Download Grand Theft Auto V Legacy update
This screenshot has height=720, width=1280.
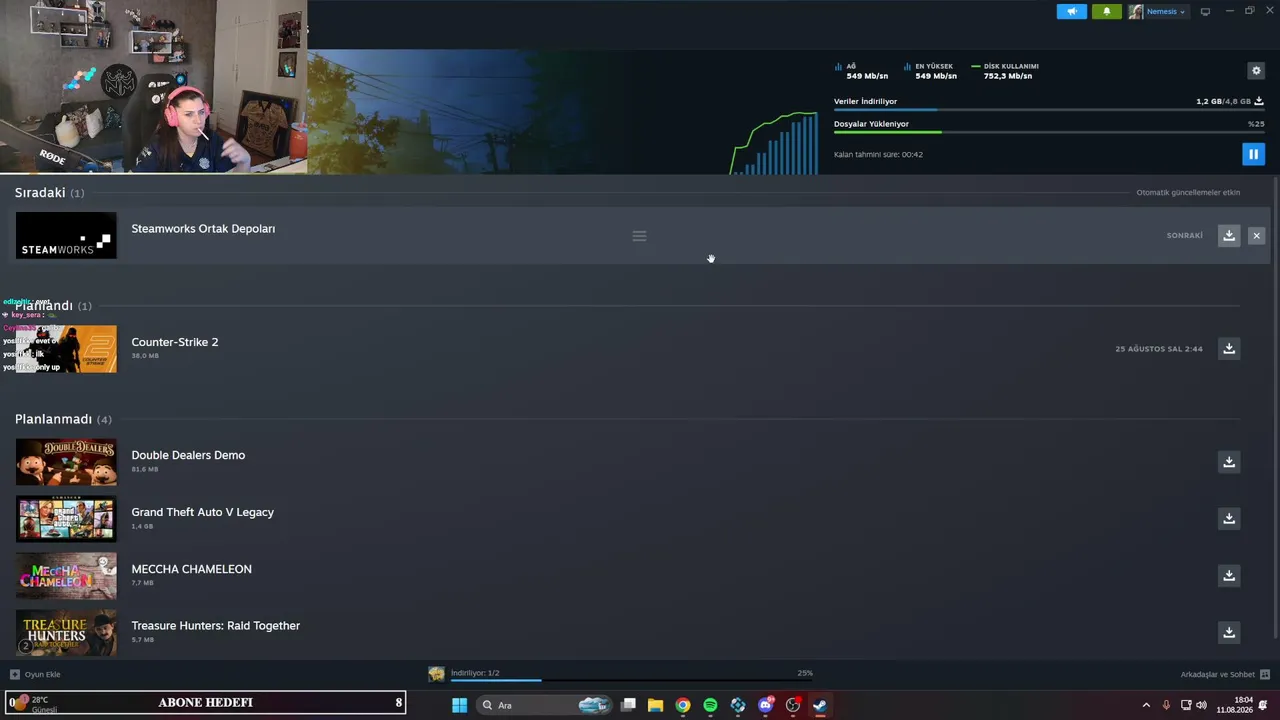(x=1229, y=519)
